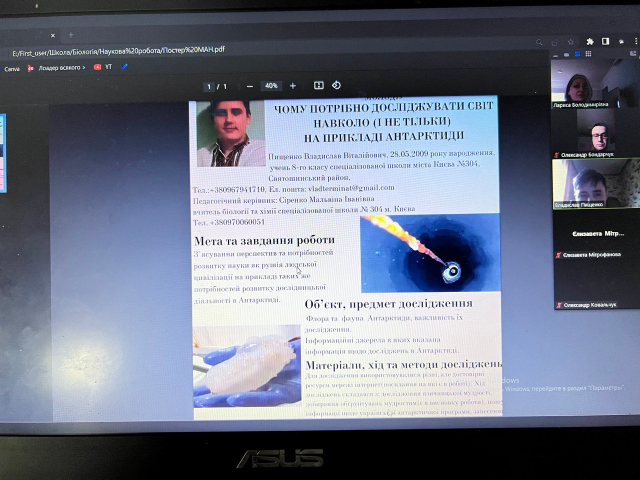This screenshot has height=480, width=640.
Task: Click the 40% zoom level field
Action: coord(271,86)
